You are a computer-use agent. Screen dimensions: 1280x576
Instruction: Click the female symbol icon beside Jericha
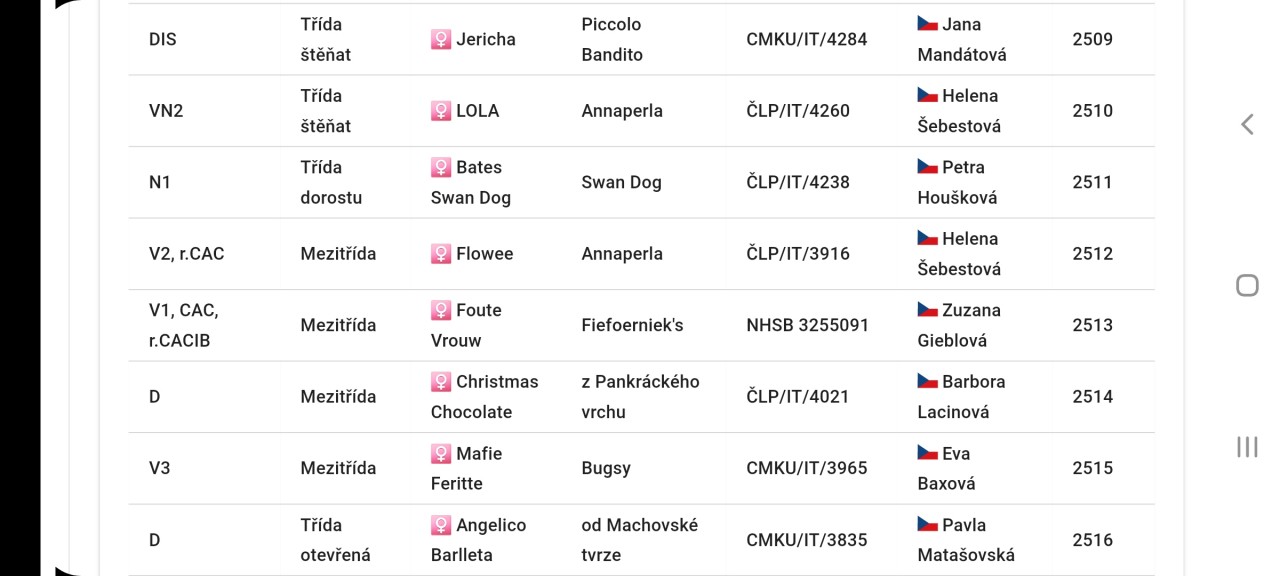coord(441,39)
